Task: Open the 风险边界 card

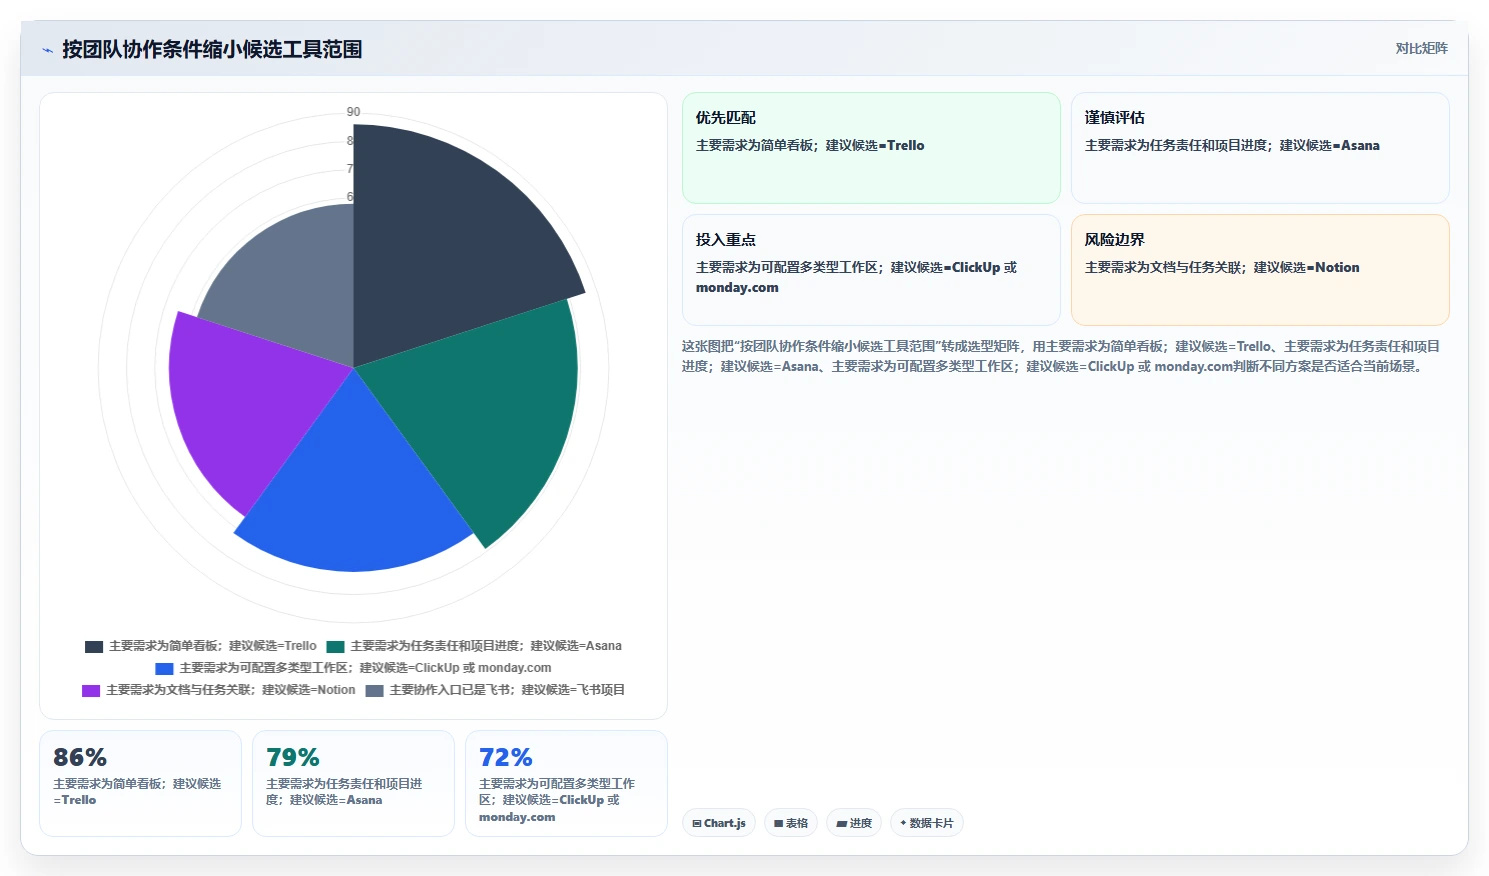Action: 1260,270
